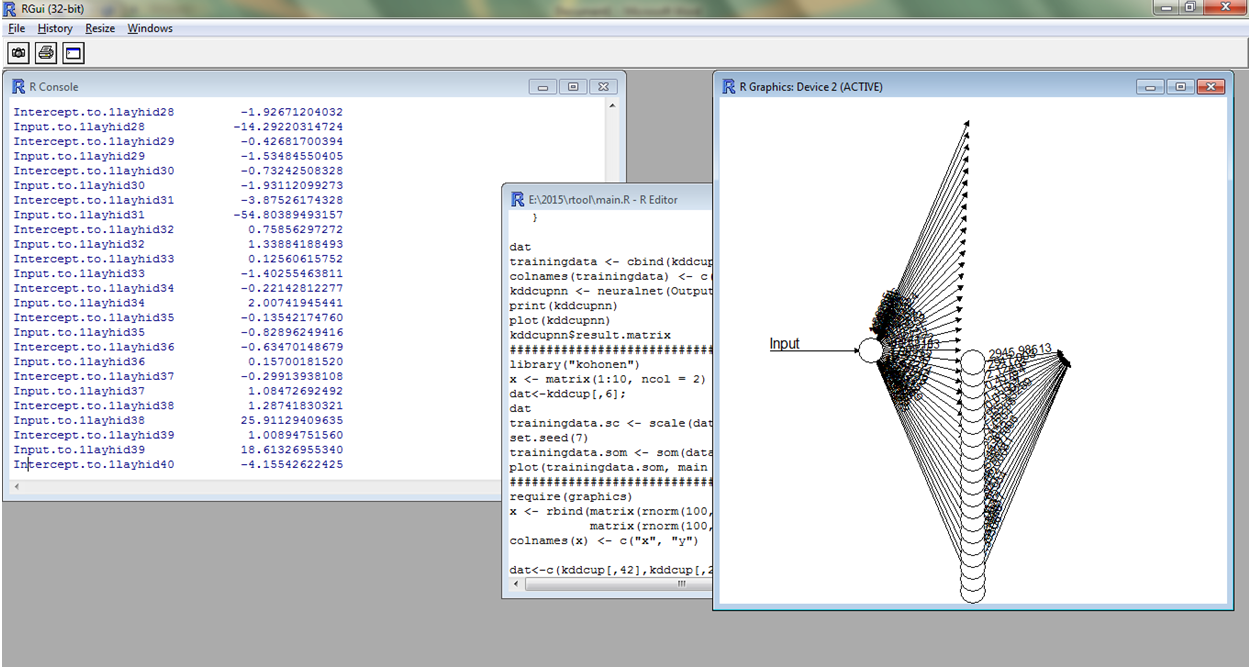Click the R icon on the main.R editor title bar
The width and height of the screenshot is (1249, 668).
pyautogui.click(x=516, y=198)
